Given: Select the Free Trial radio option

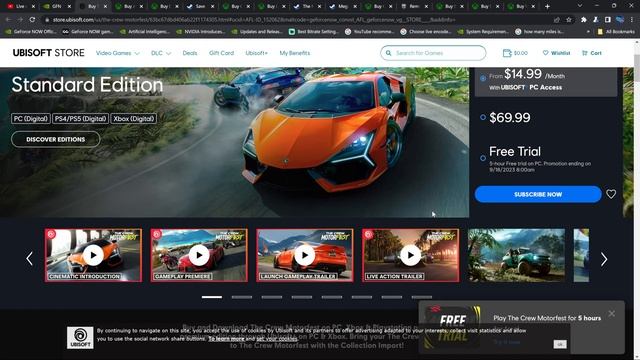Looking at the screenshot, I should pos(483,158).
